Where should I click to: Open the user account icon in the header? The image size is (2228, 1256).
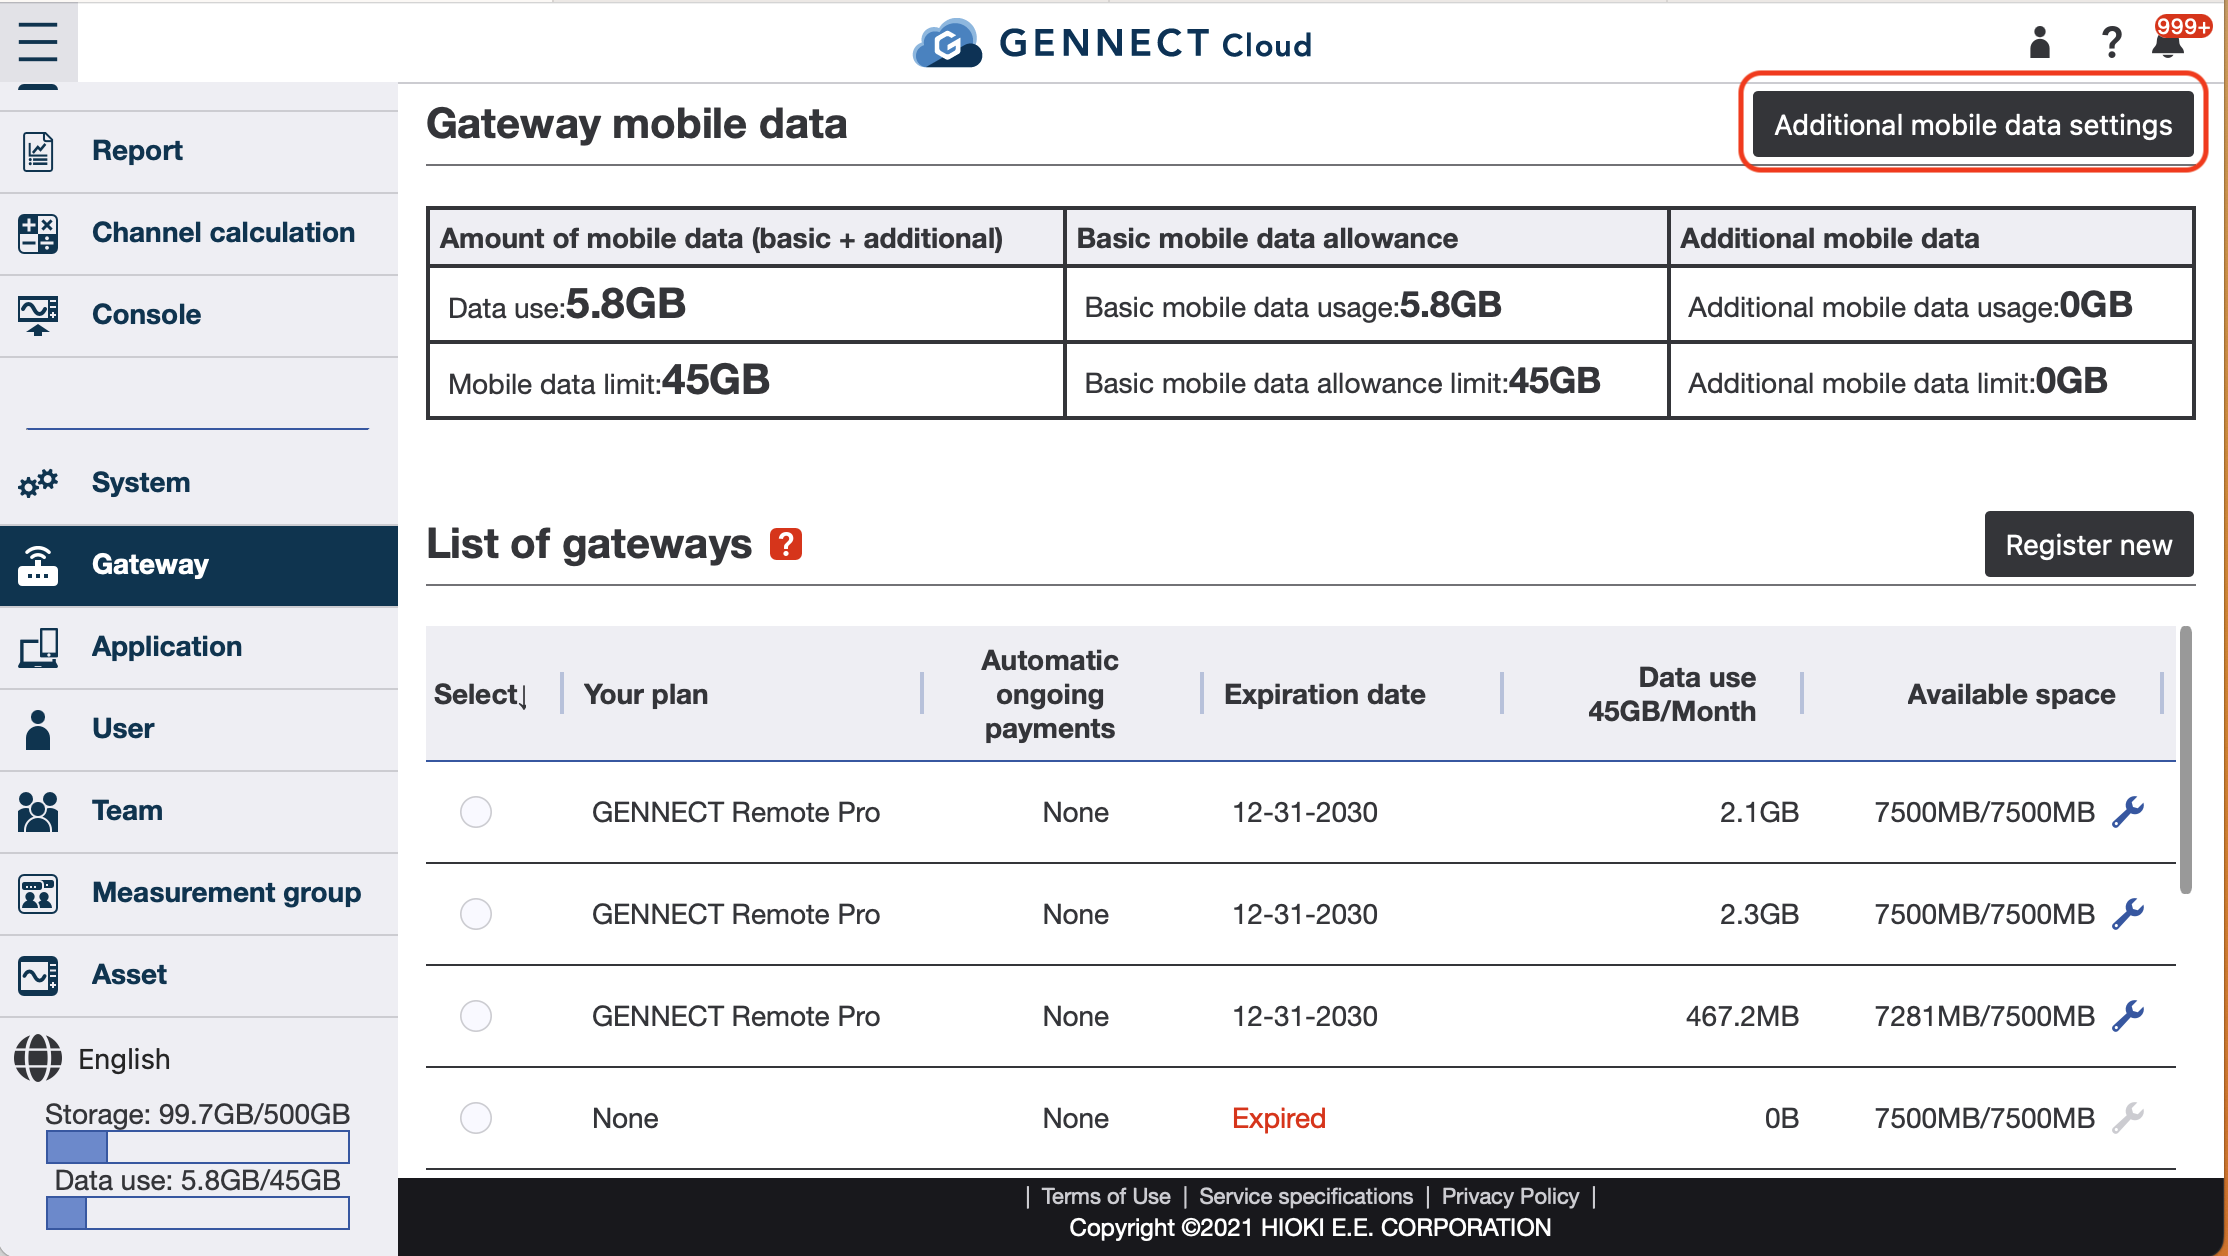2039,42
